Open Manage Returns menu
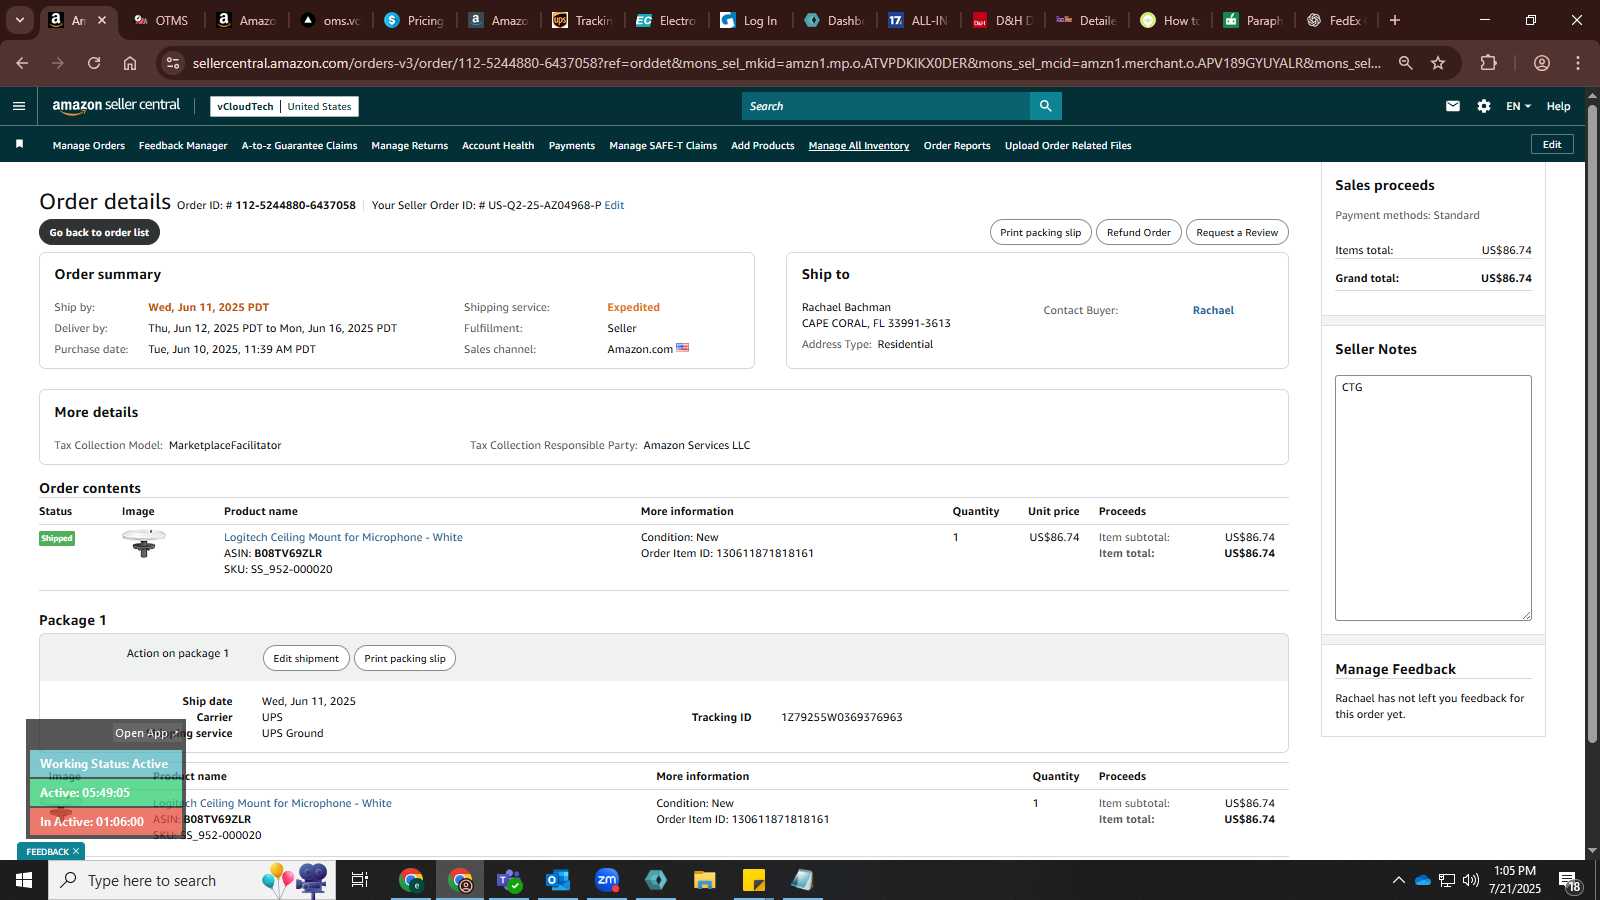 409,145
